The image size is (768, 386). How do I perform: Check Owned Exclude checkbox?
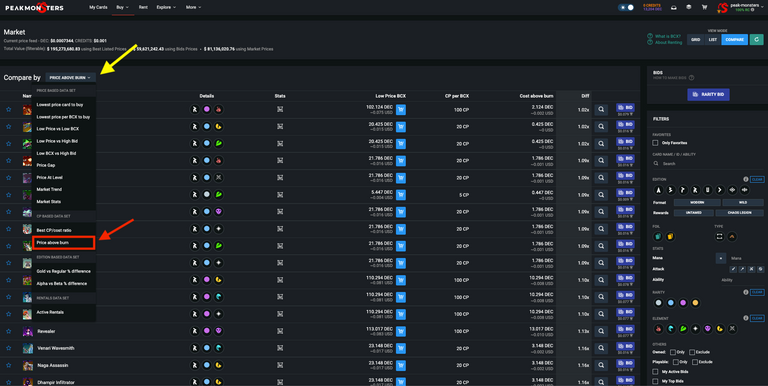pos(692,352)
